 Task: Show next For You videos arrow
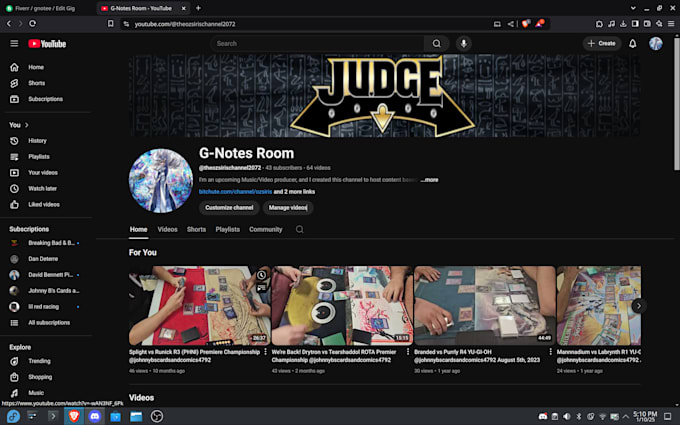pyautogui.click(x=638, y=306)
